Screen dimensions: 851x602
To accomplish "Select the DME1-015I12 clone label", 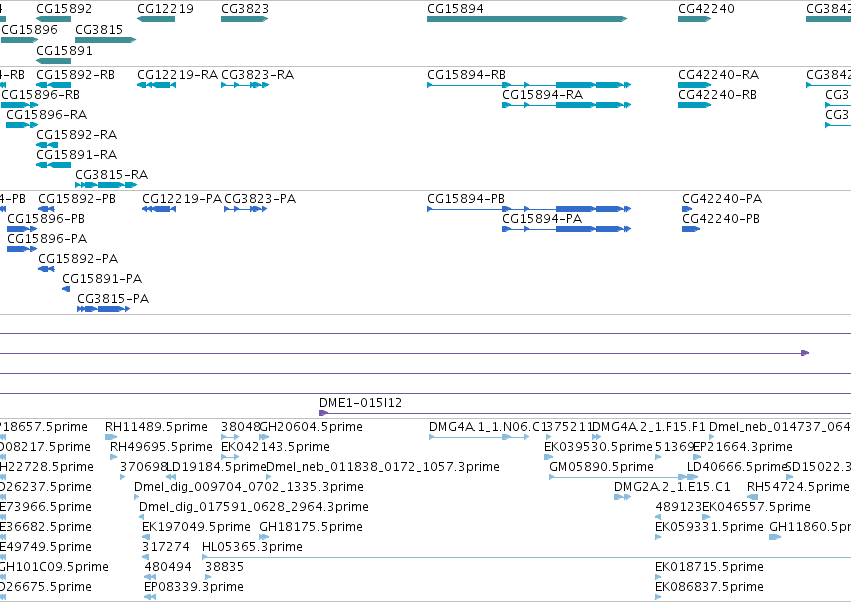I will tap(360, 403).
